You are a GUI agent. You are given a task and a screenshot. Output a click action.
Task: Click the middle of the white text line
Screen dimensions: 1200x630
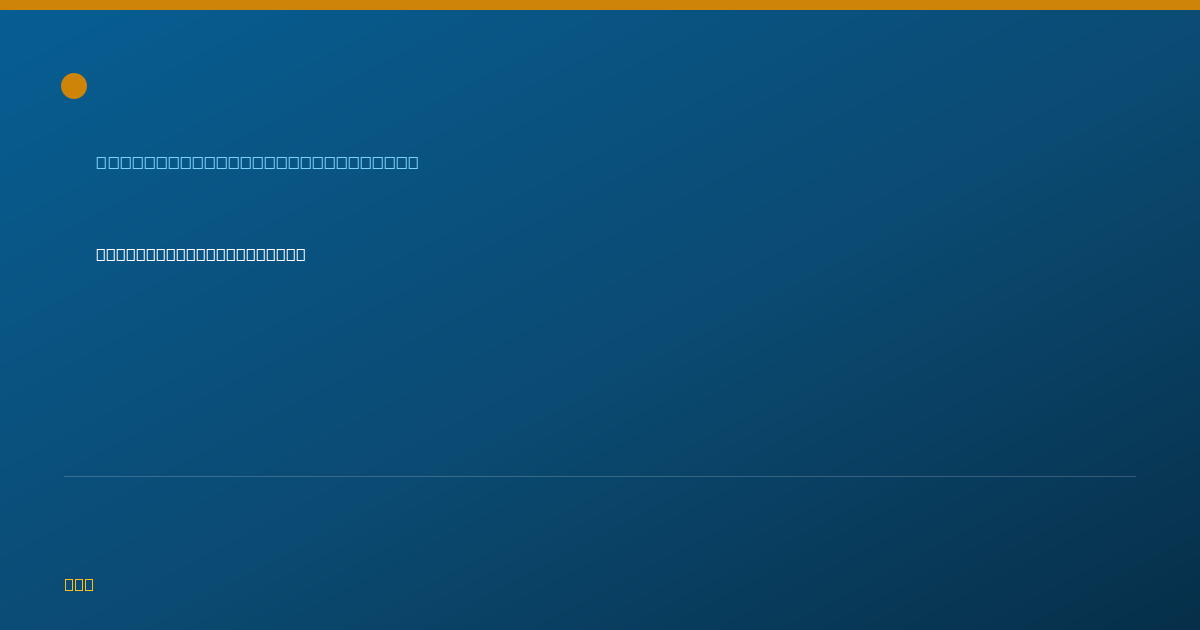pos(201,254)
